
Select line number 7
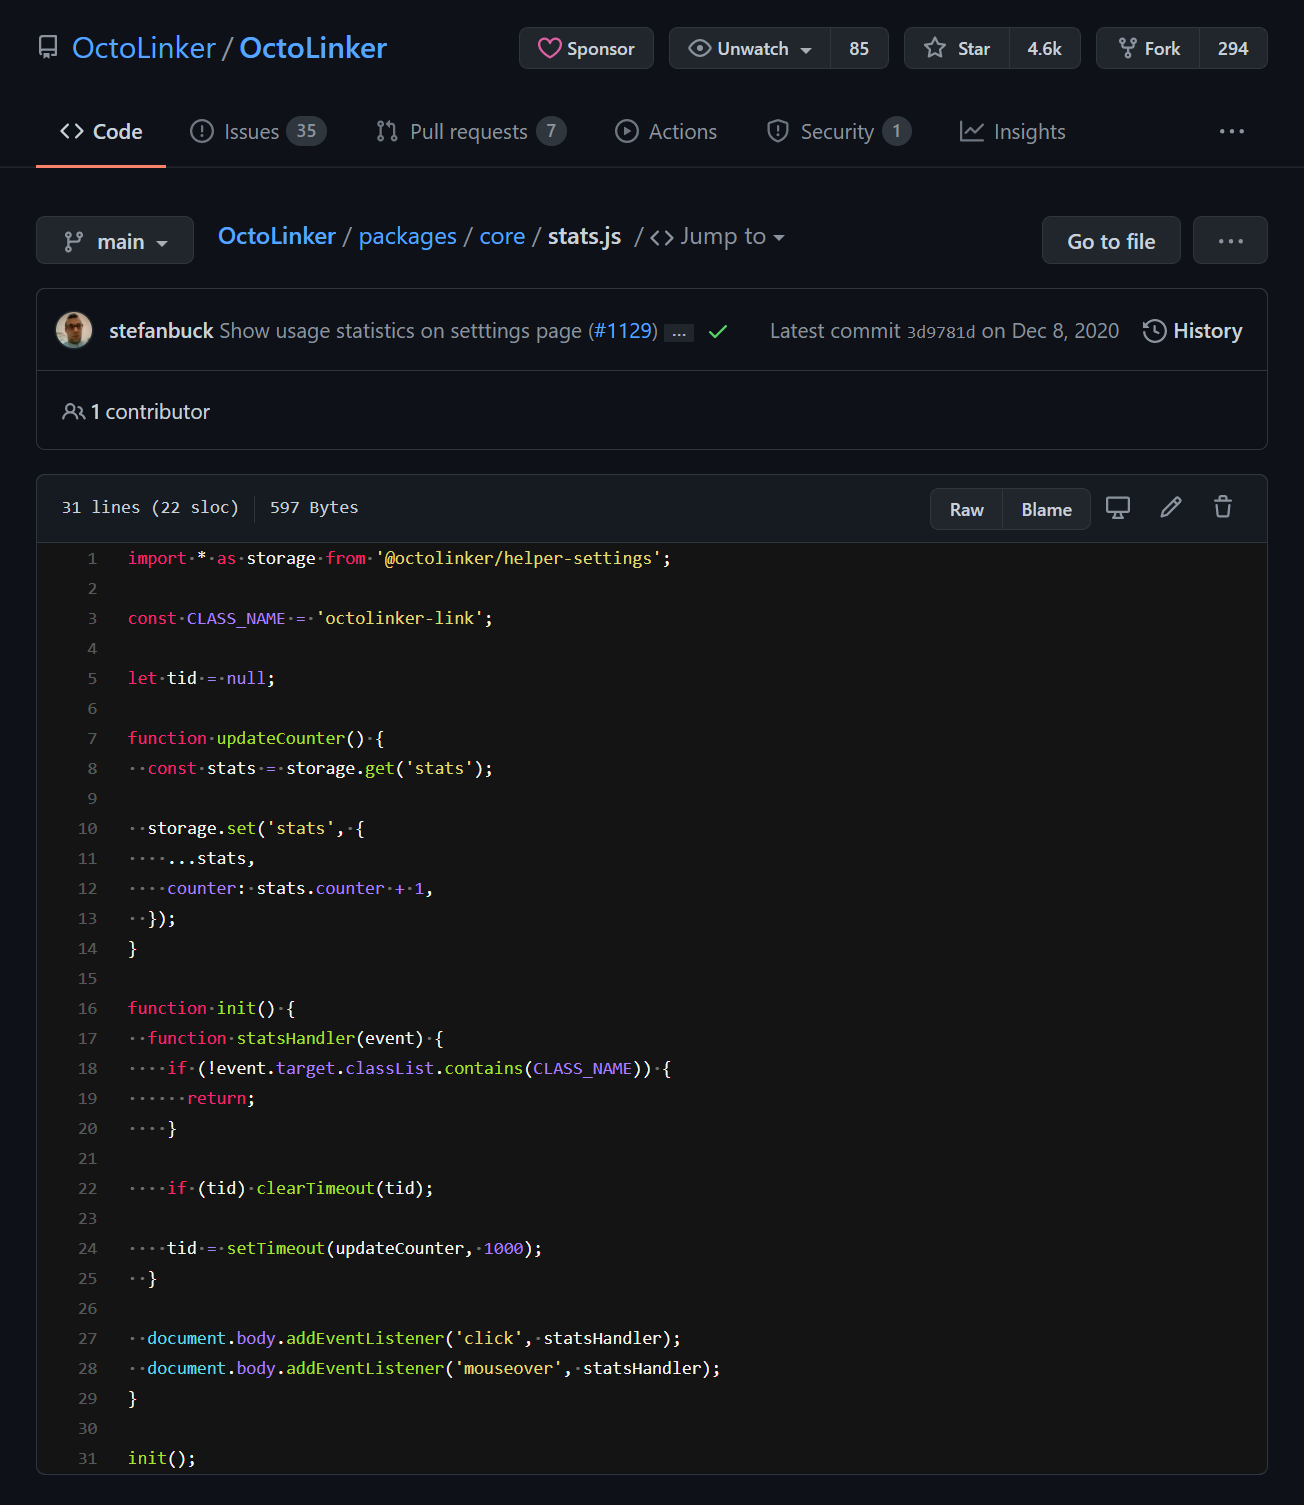[x=92, y=738]
